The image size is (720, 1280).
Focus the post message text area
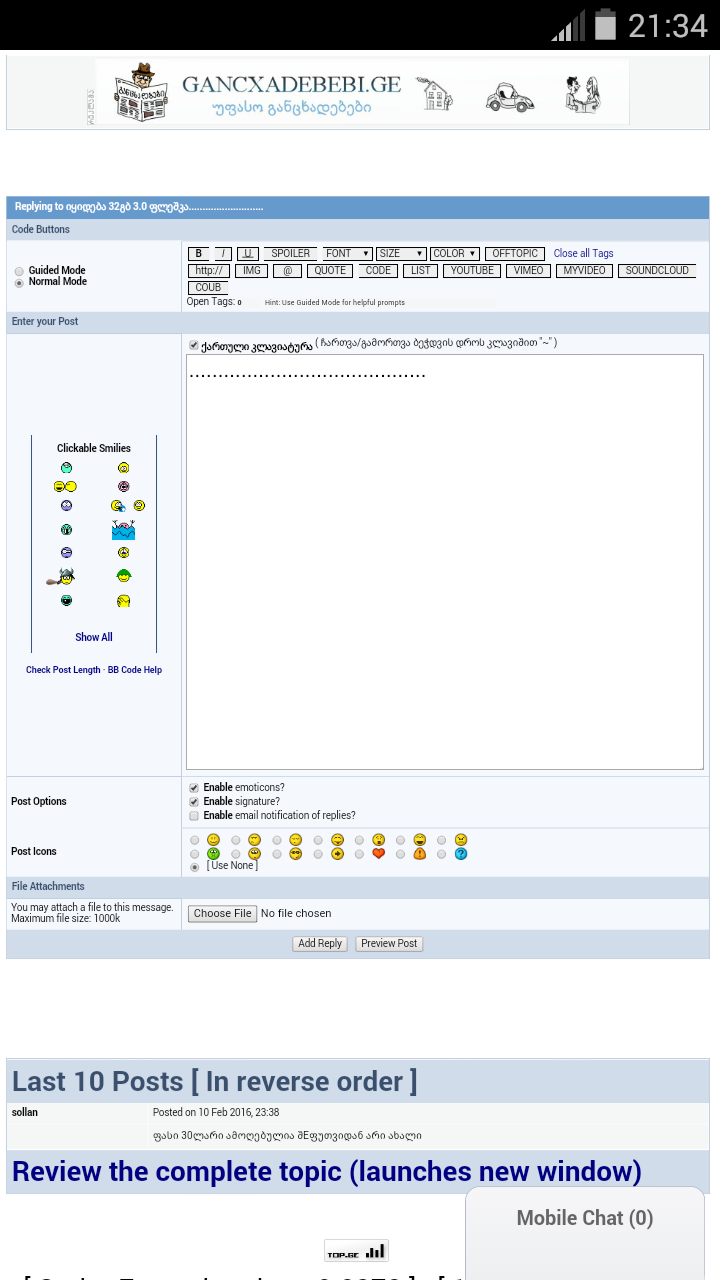(x=445, y=562)
